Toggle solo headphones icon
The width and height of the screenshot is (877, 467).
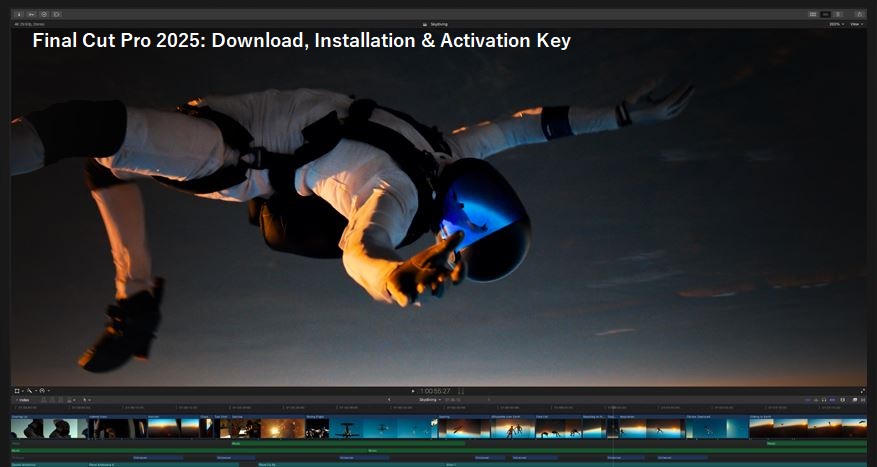pos(824,400)
